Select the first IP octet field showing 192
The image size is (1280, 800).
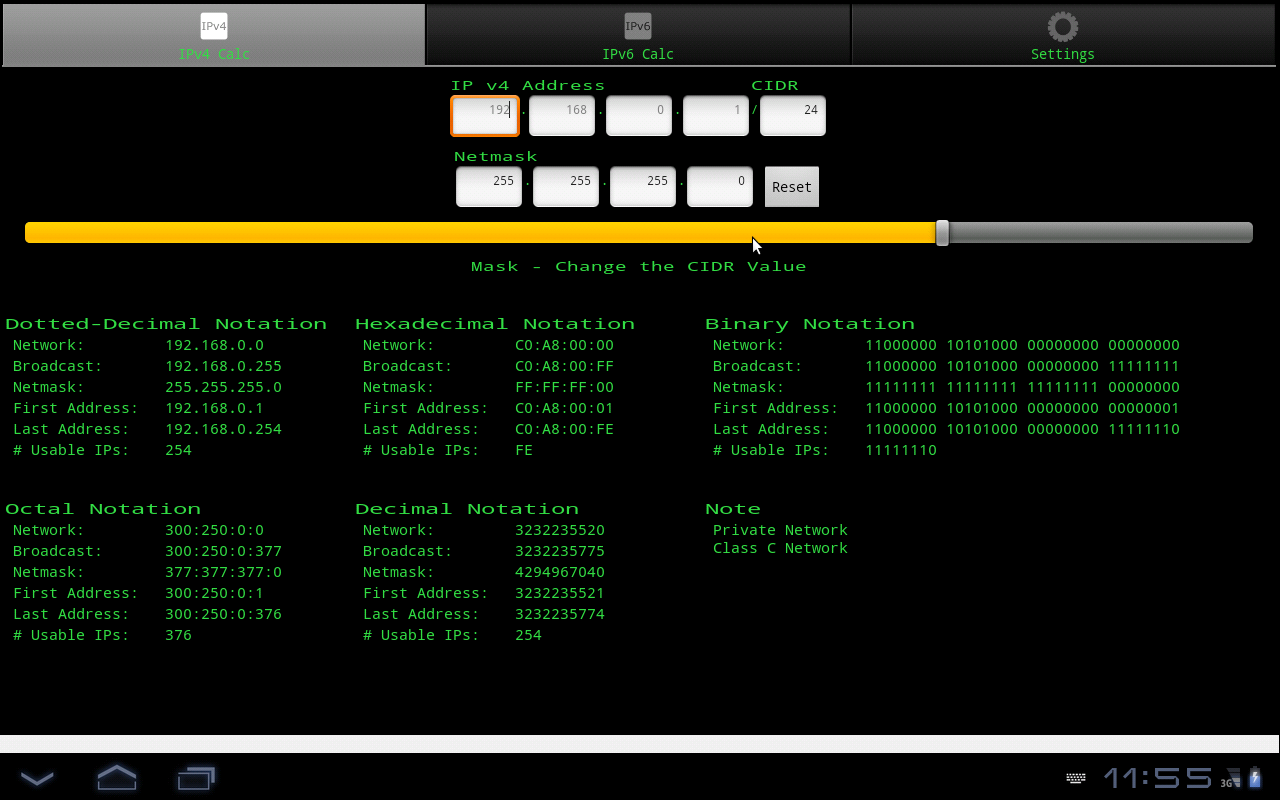pos(484,115)
